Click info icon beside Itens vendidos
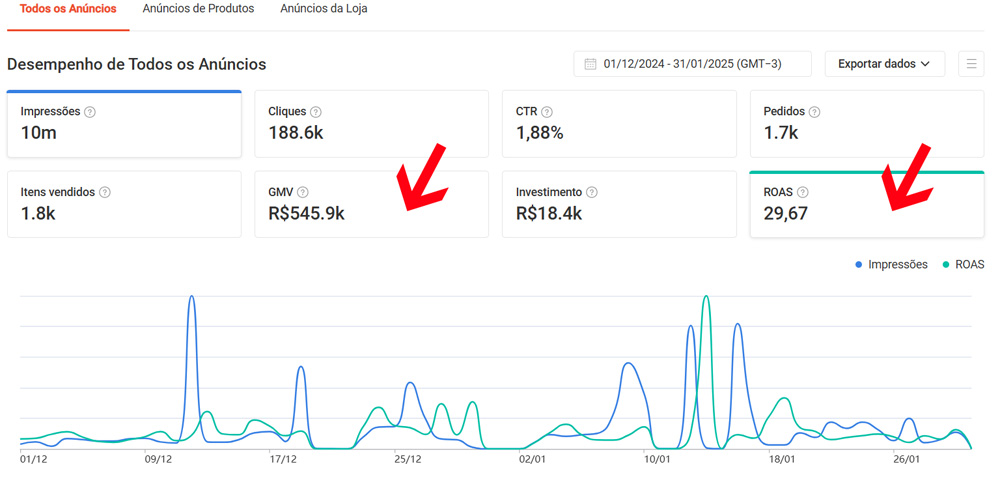1000x486 pixels. point(105,192)
